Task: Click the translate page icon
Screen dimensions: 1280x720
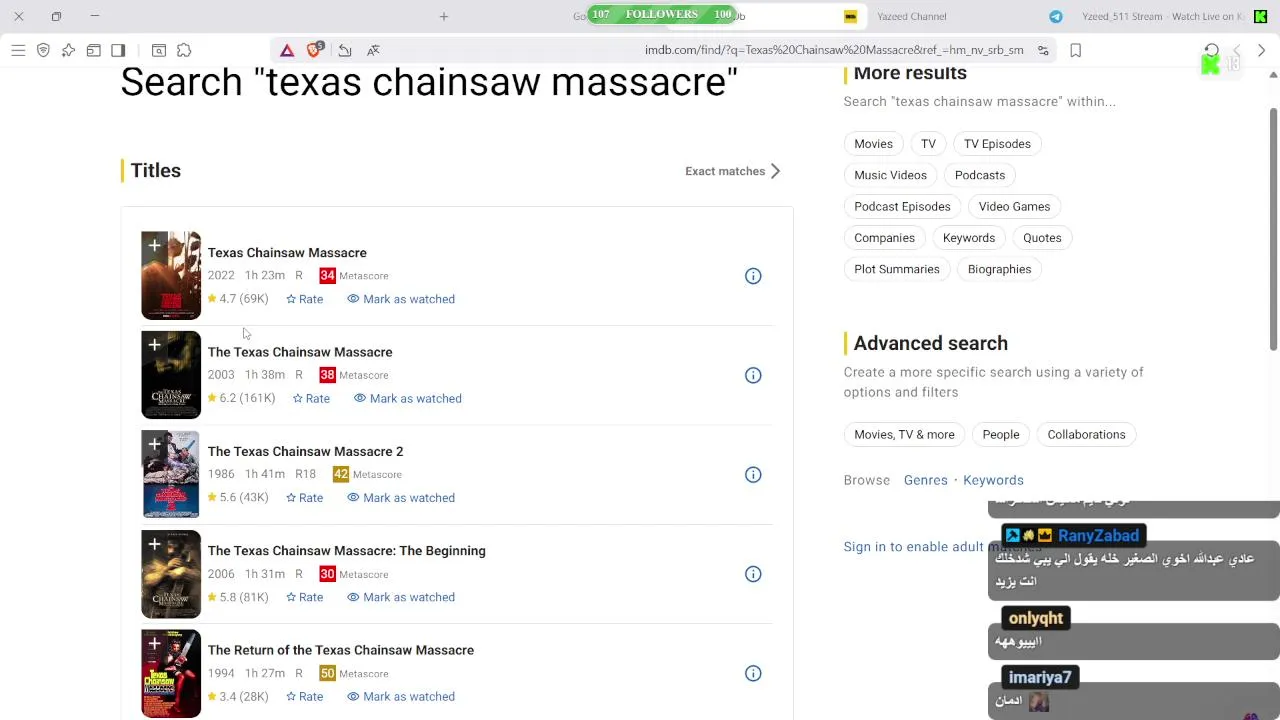Action: click(373, 50)
